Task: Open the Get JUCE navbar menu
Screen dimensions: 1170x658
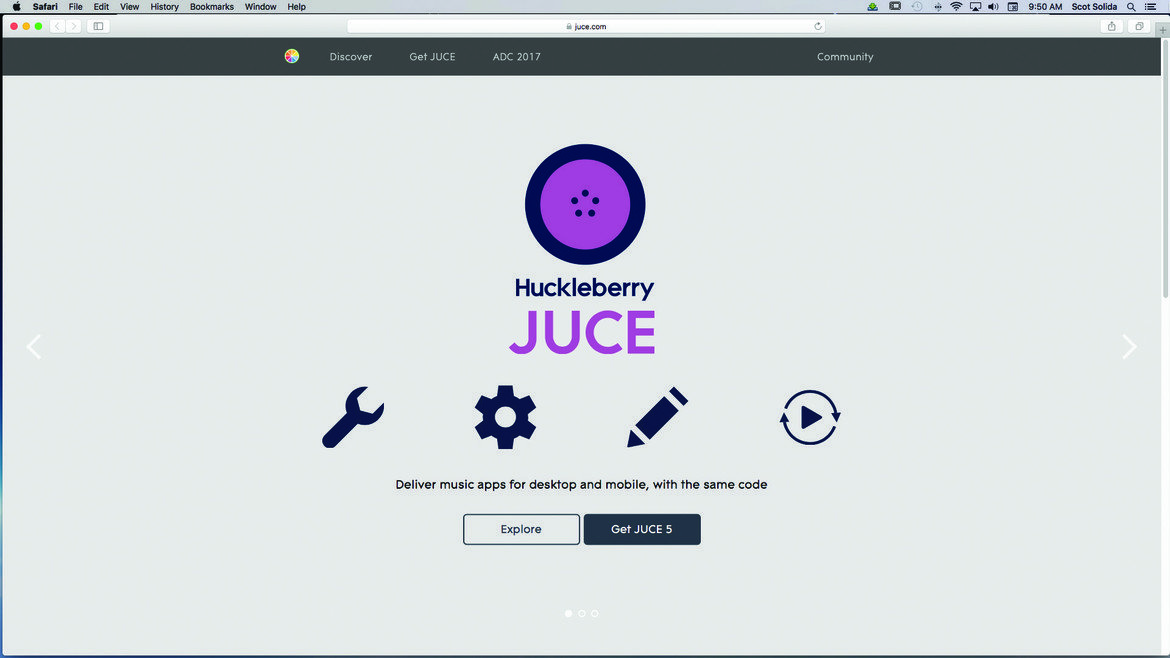Action: pyautogui.click(x=432, y=57)
